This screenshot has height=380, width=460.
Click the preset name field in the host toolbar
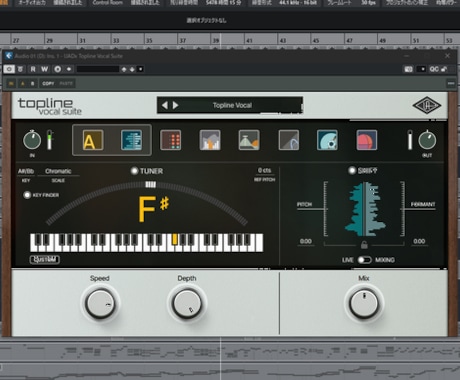(x=98, y=69)
